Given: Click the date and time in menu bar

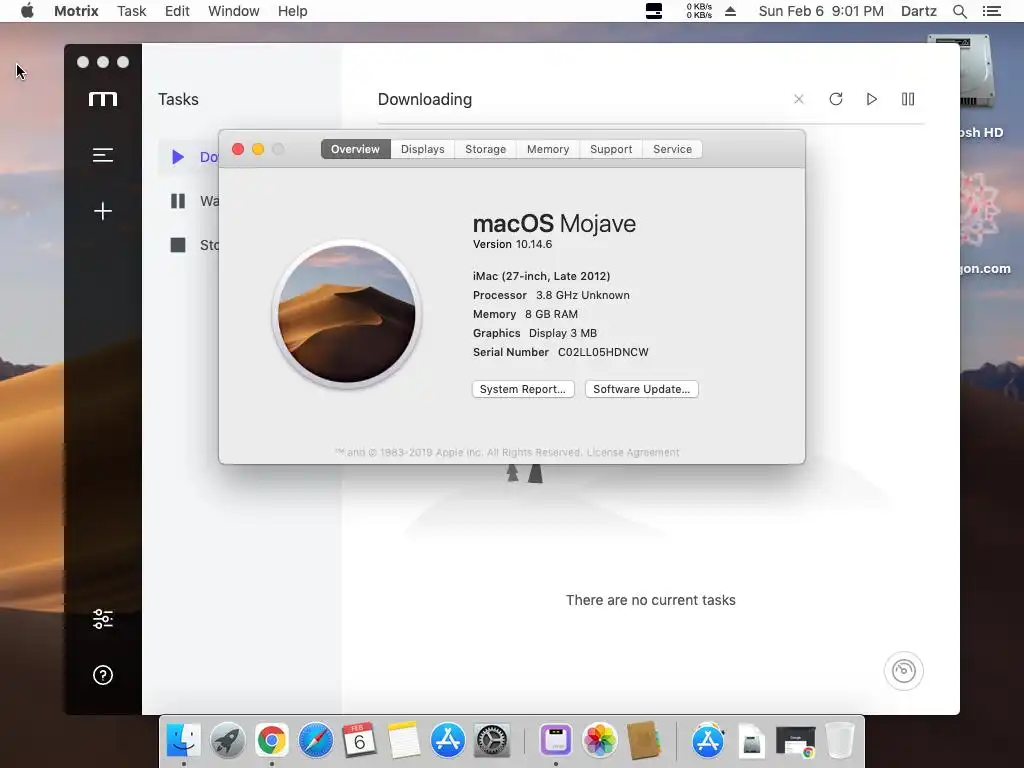Looking at the screenshot, I should click(821, 11).
